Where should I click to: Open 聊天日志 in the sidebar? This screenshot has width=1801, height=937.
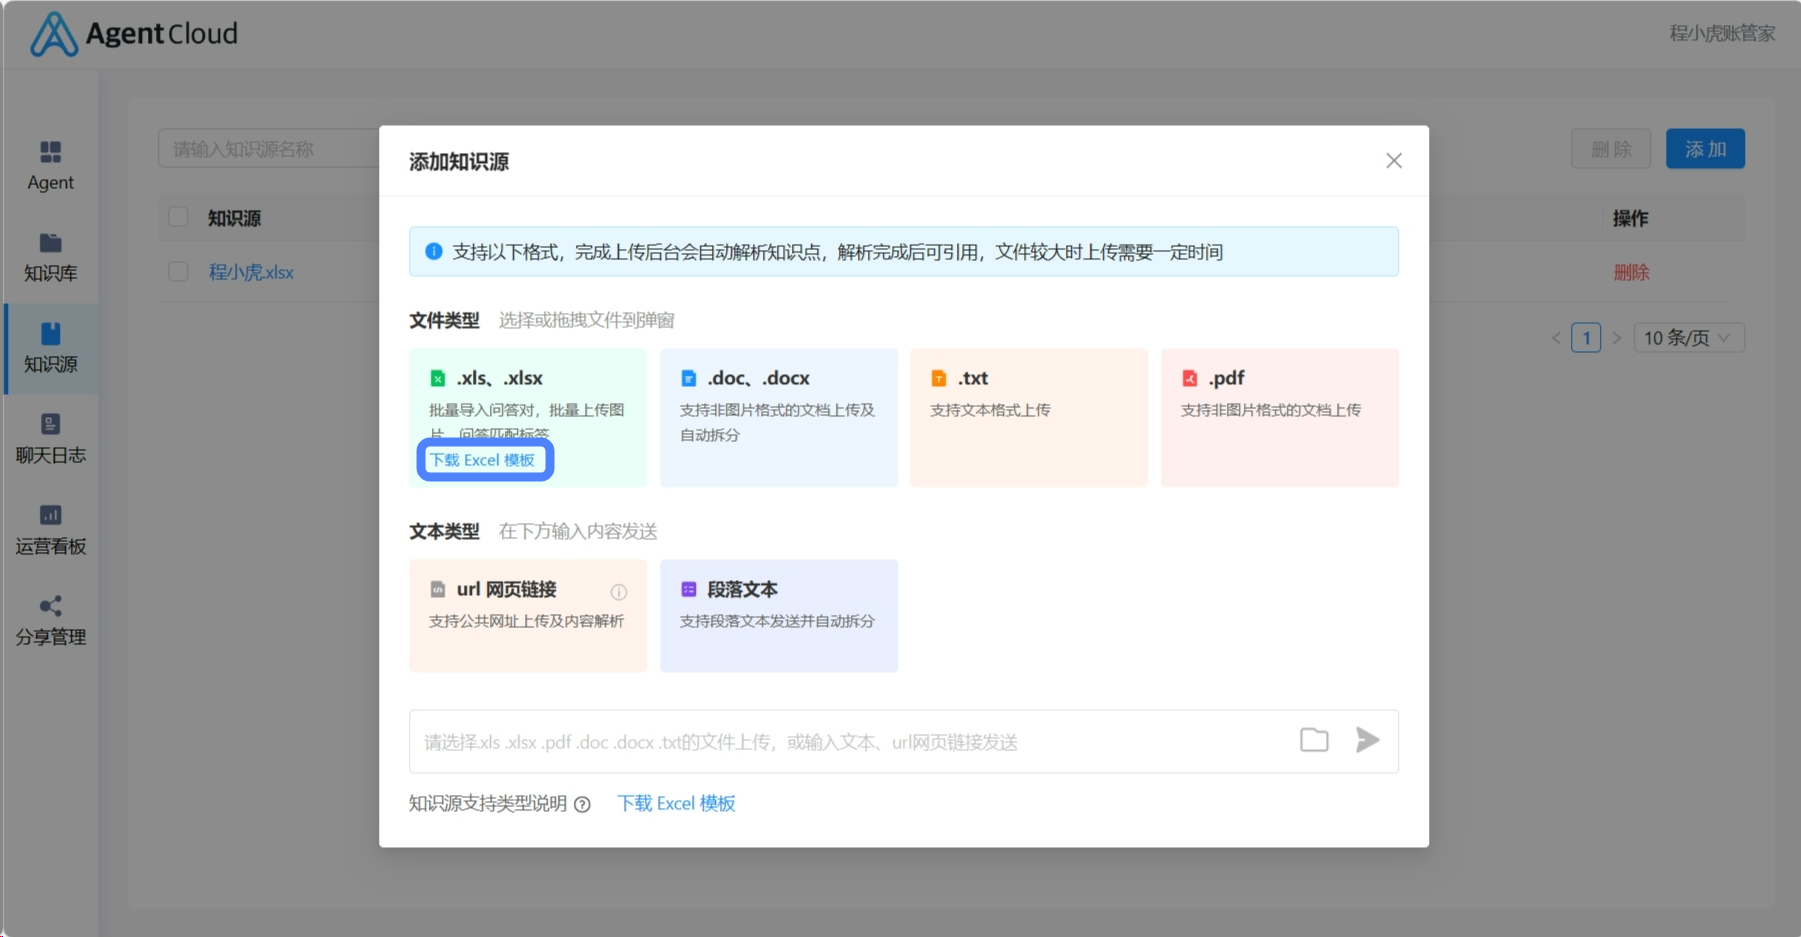click(50, 439)
